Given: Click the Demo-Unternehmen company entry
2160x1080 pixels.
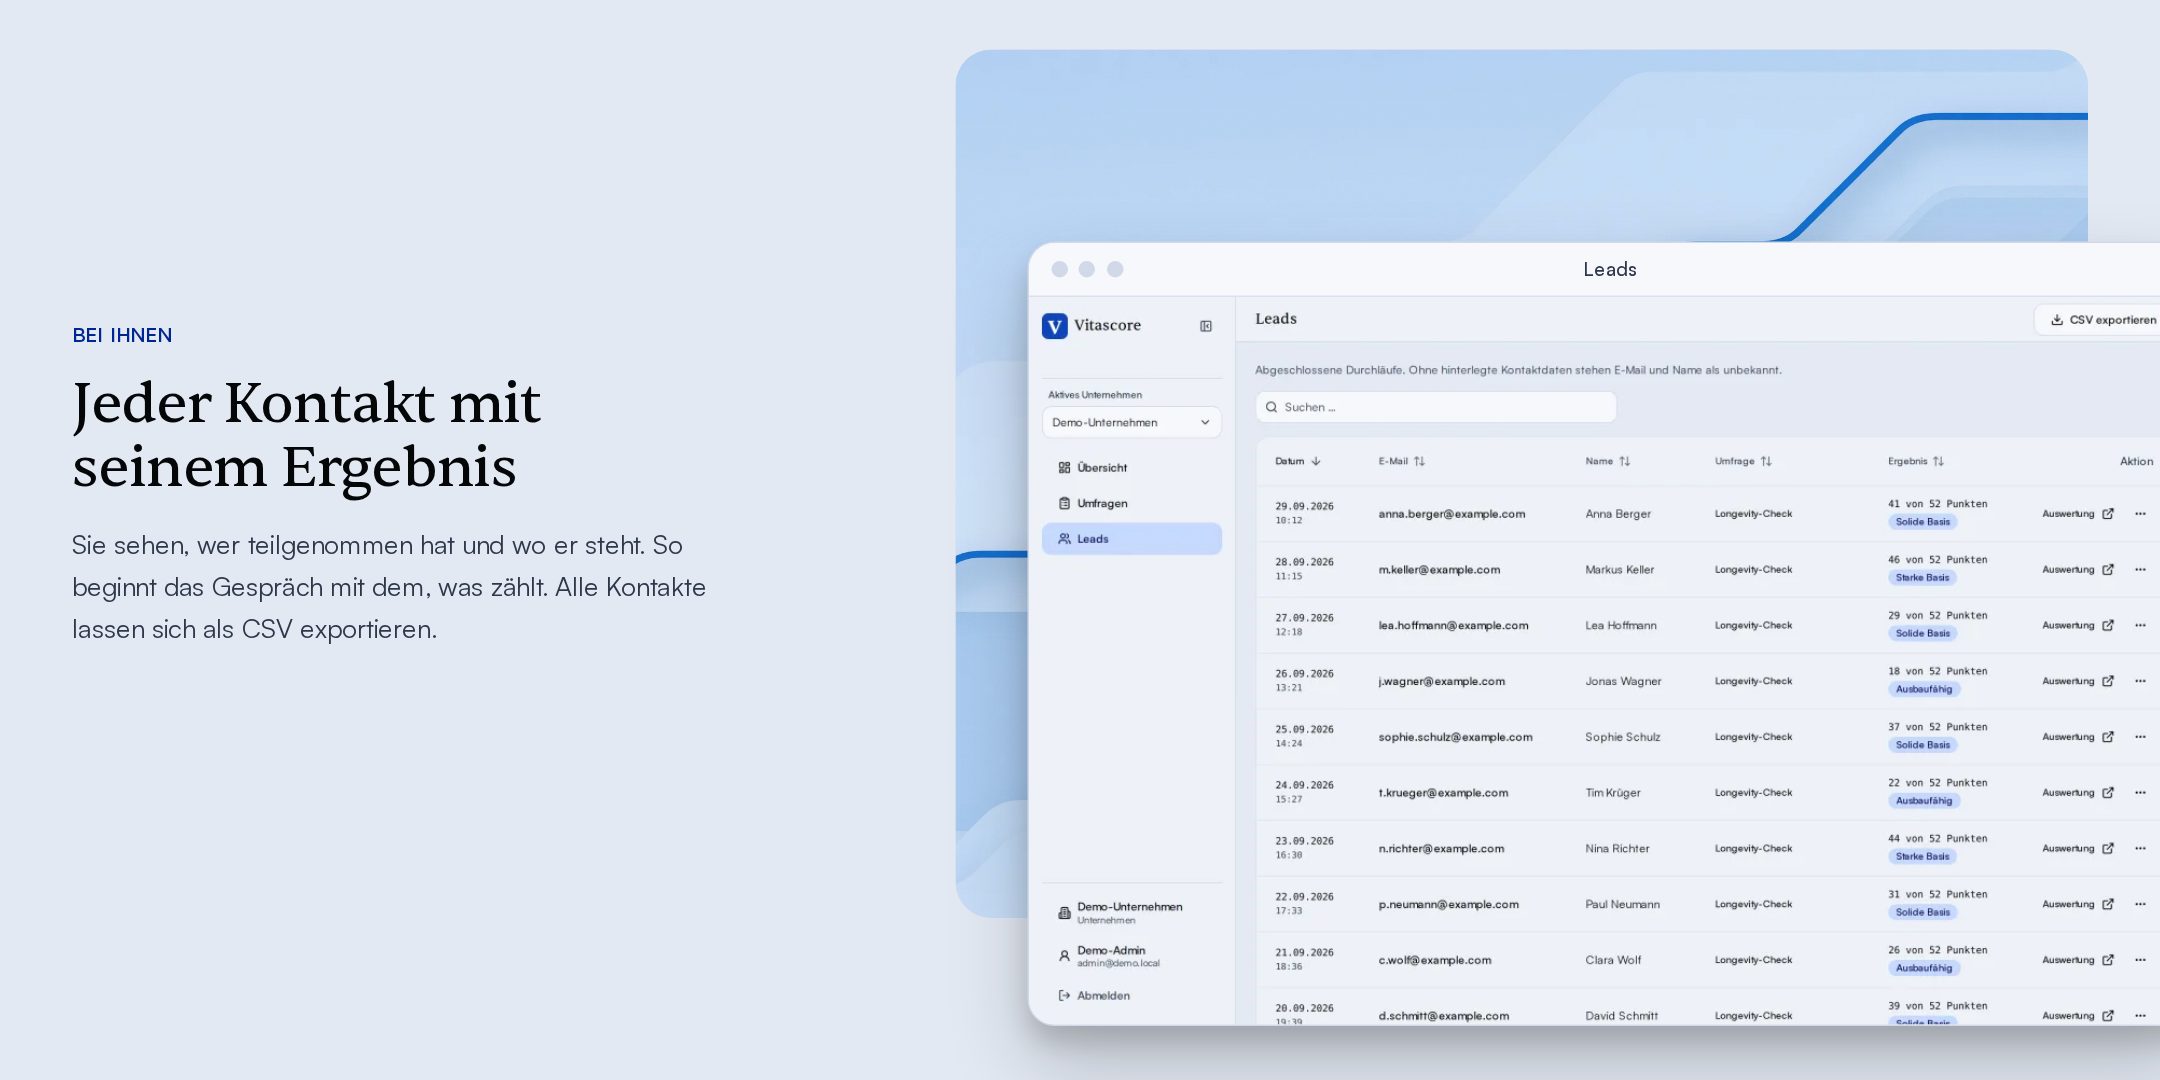Looking at the screenshot, I should click(1131, 912).
